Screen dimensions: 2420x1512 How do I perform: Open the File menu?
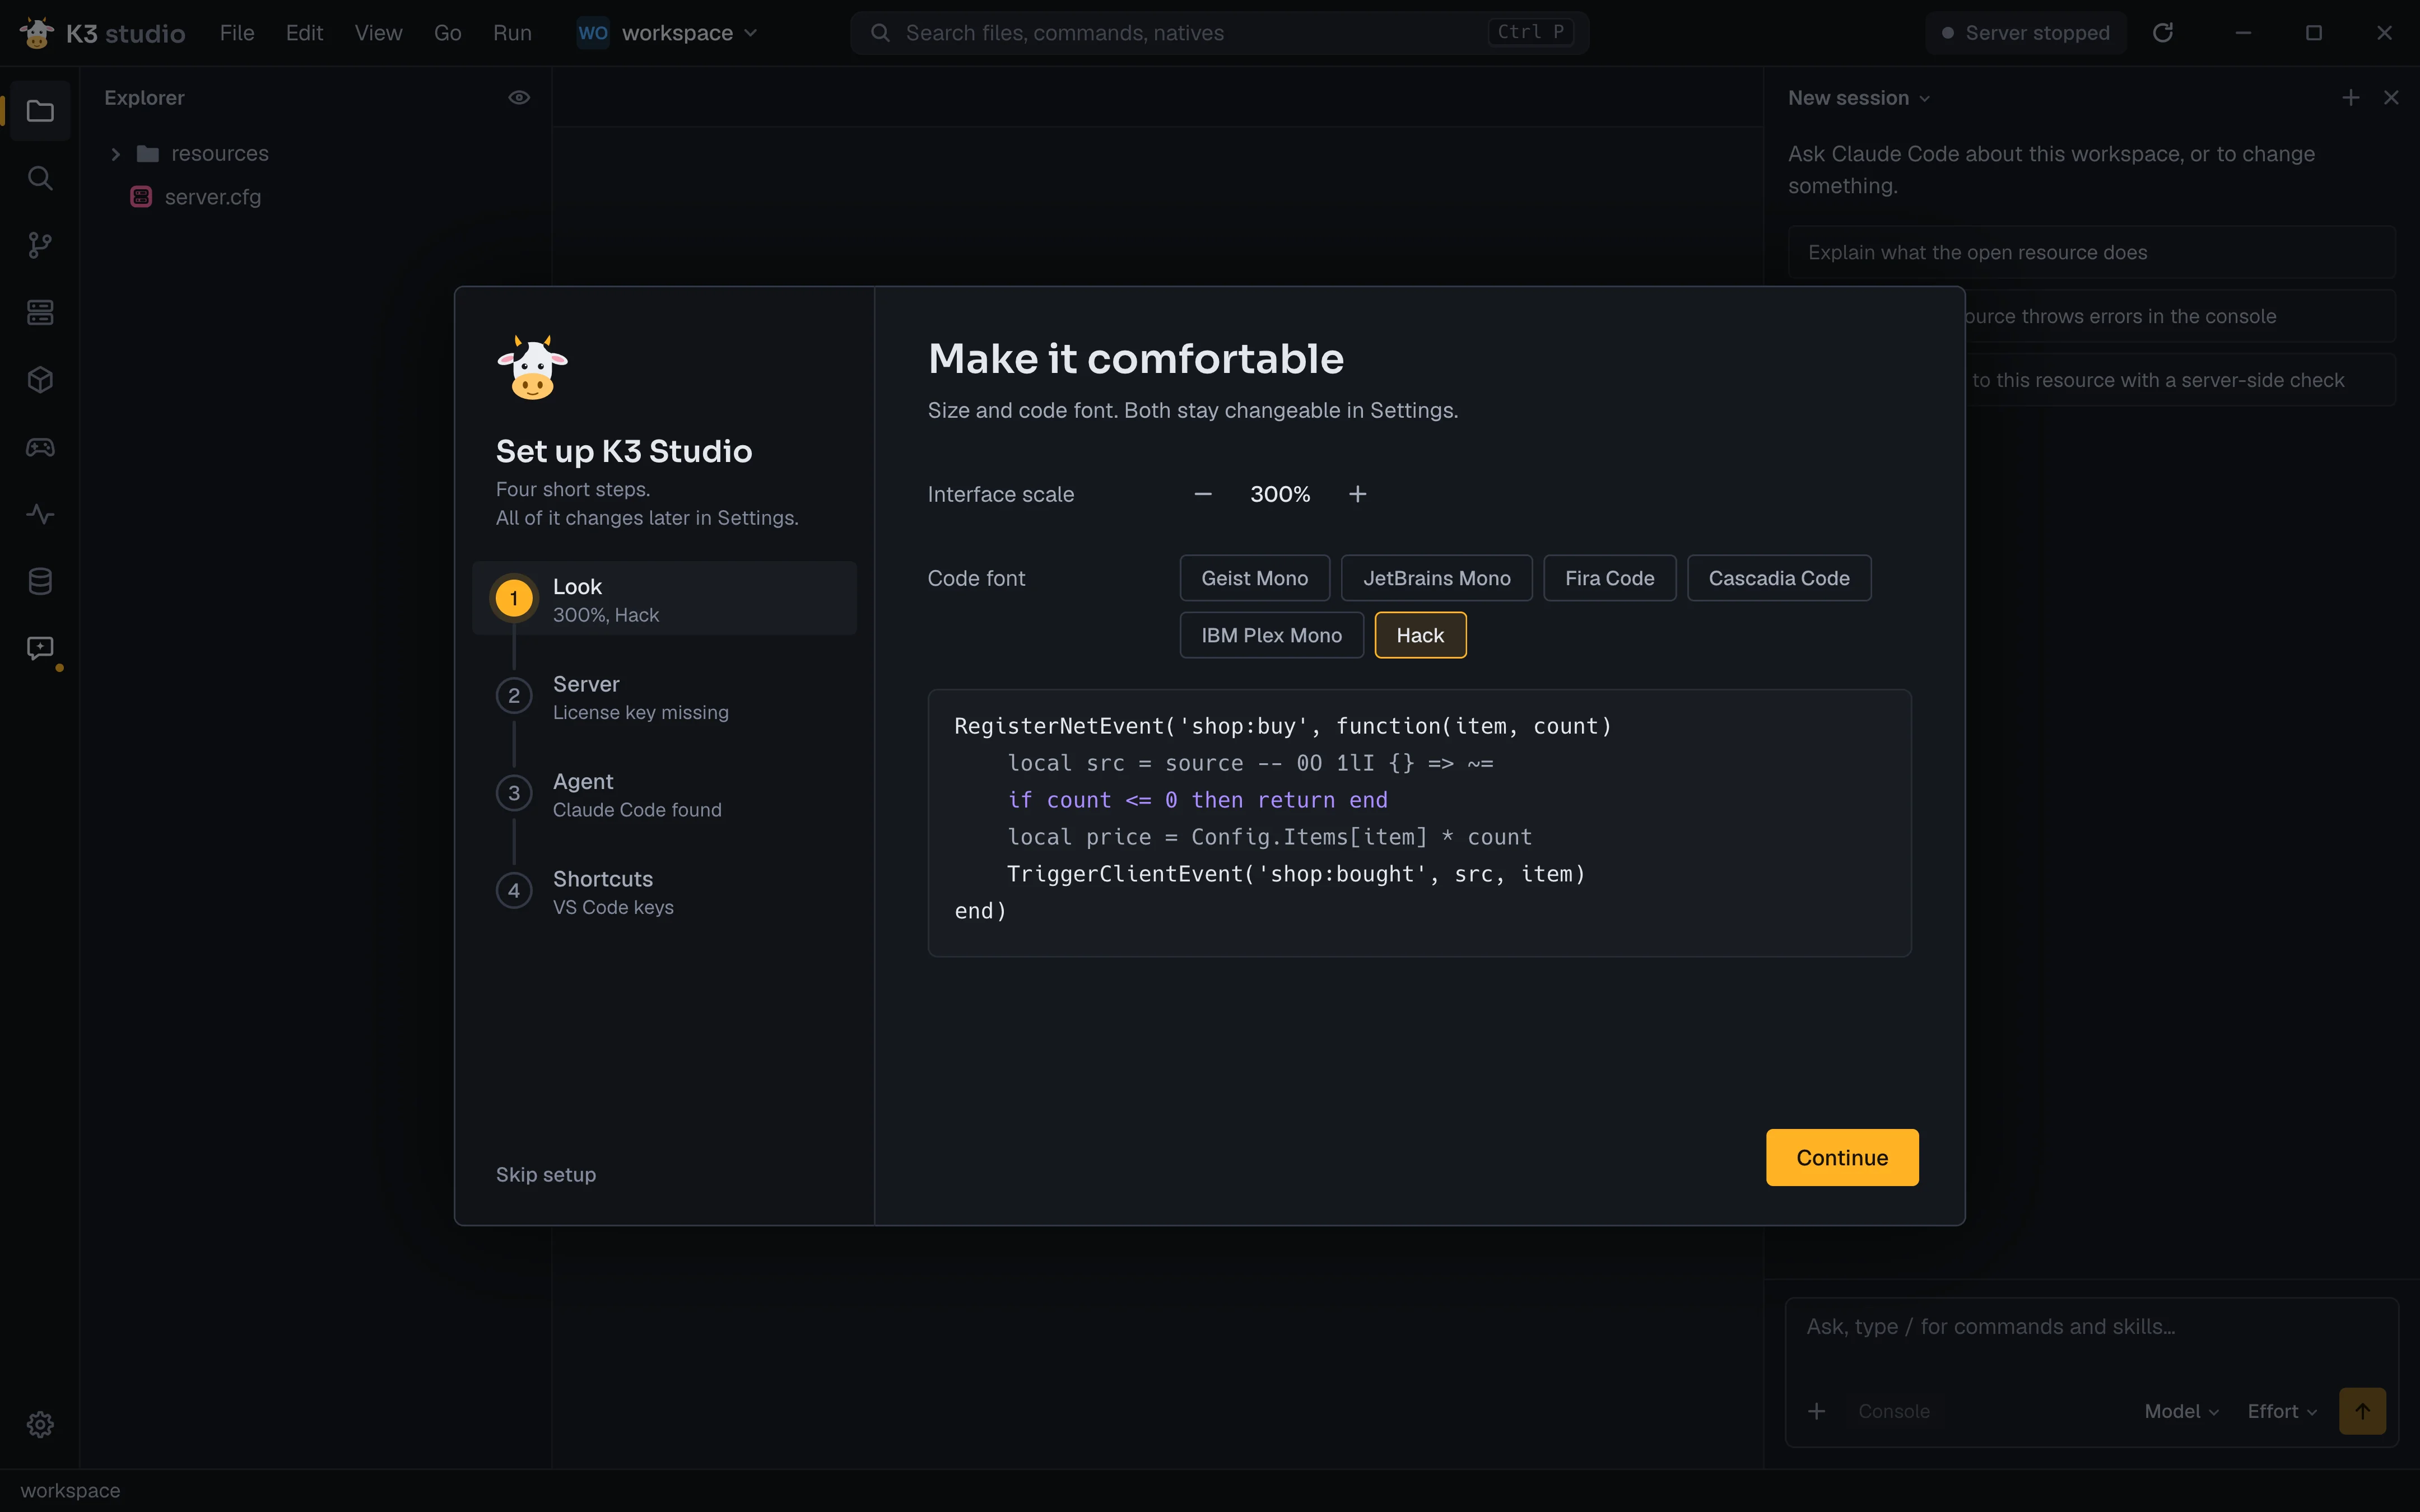tap(237, 33)
